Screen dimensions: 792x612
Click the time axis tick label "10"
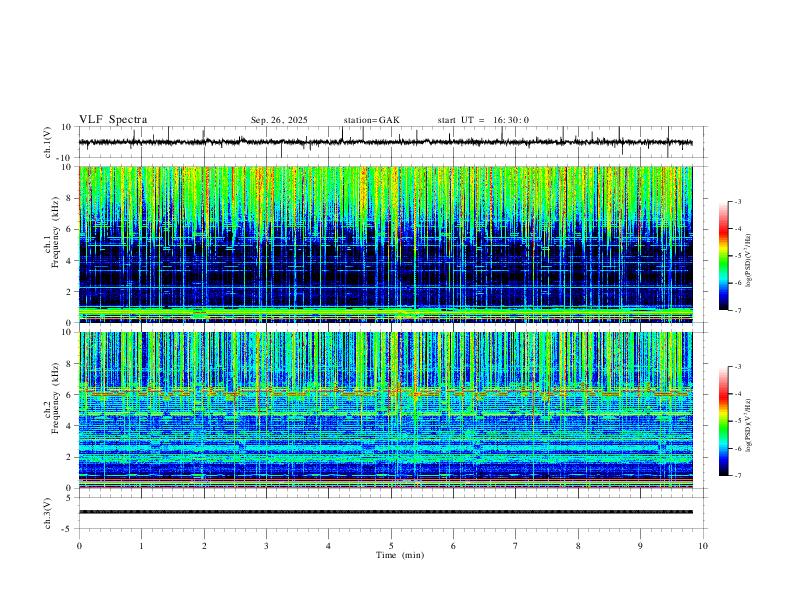[703, 546]
